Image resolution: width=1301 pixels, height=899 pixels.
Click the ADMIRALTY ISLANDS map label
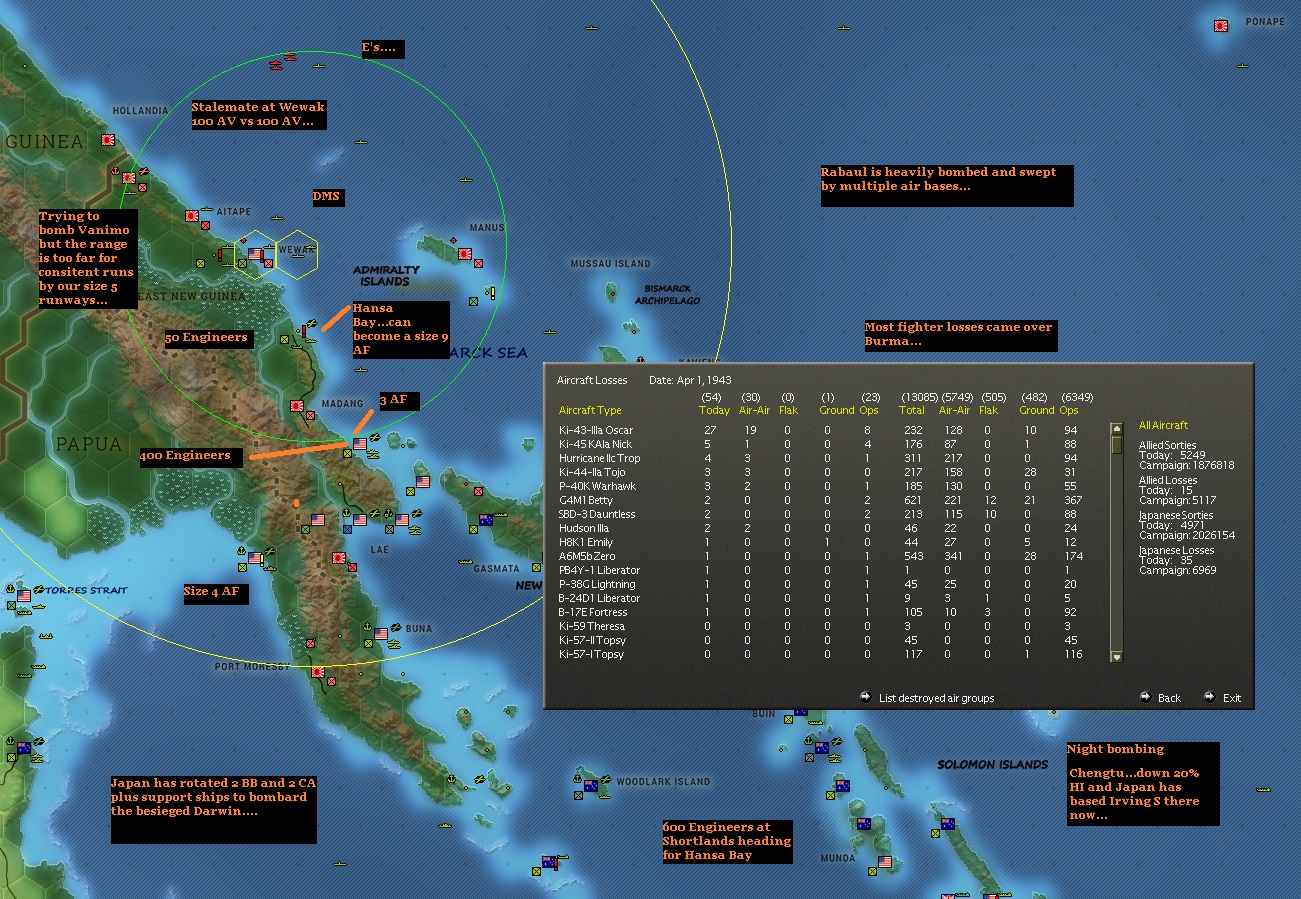(385, 276)
